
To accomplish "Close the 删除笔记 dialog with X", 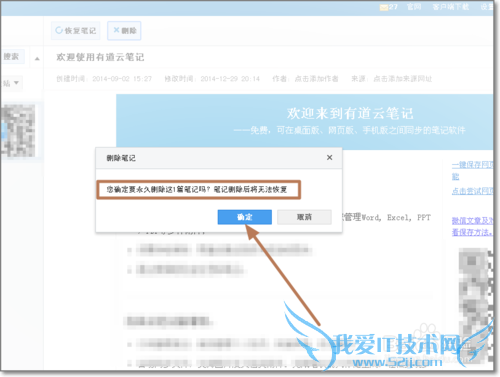I will (x=329, y=158).
